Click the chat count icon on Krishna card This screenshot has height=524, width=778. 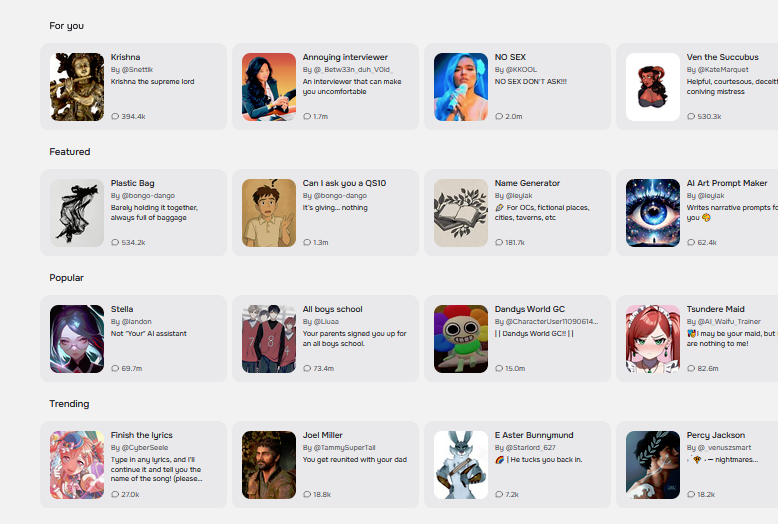tap(115, 117)
